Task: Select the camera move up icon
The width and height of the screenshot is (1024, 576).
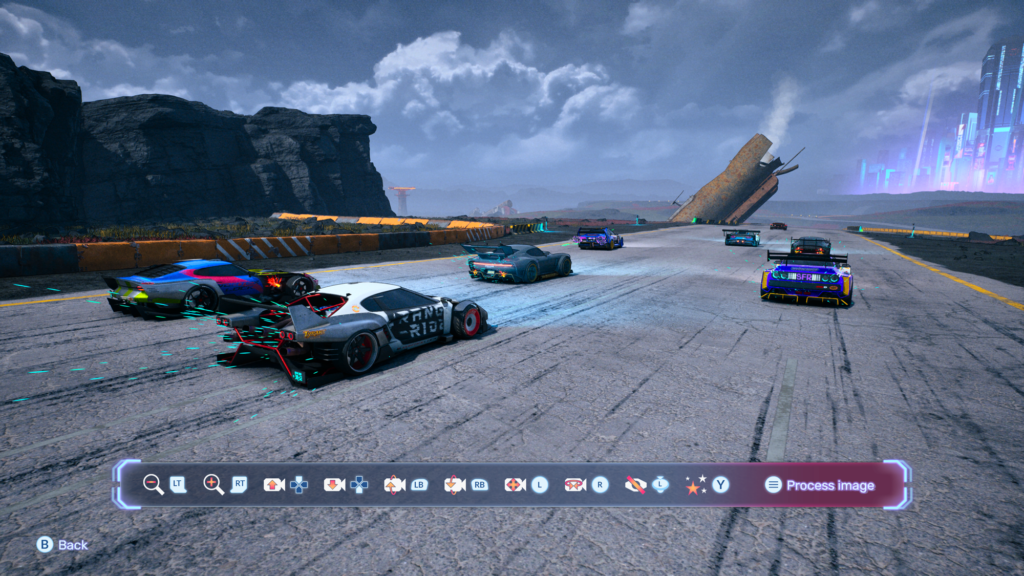Action: (x=274, y=485)
